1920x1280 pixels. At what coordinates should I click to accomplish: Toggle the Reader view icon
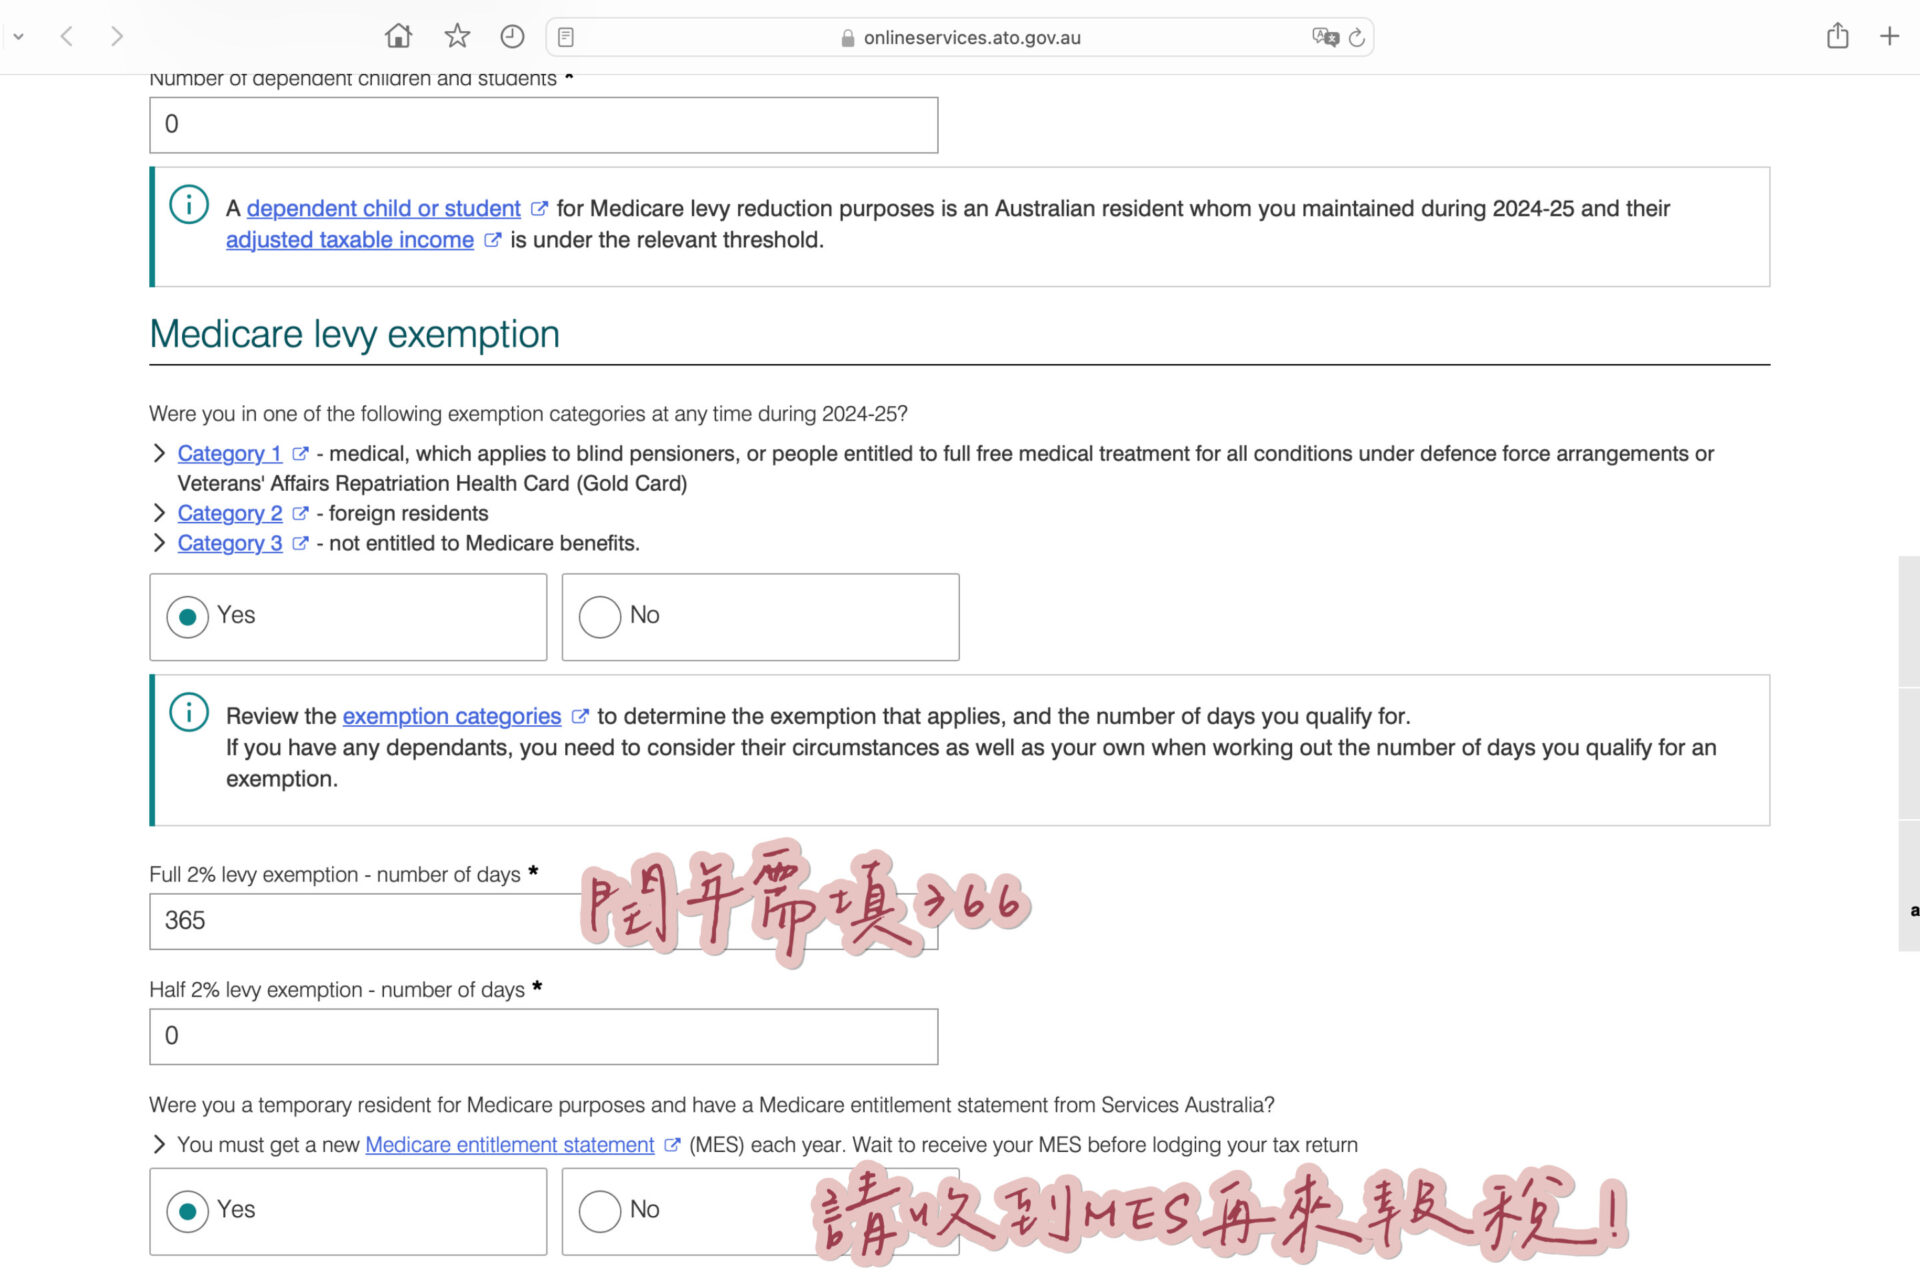[x=566, y=37]
